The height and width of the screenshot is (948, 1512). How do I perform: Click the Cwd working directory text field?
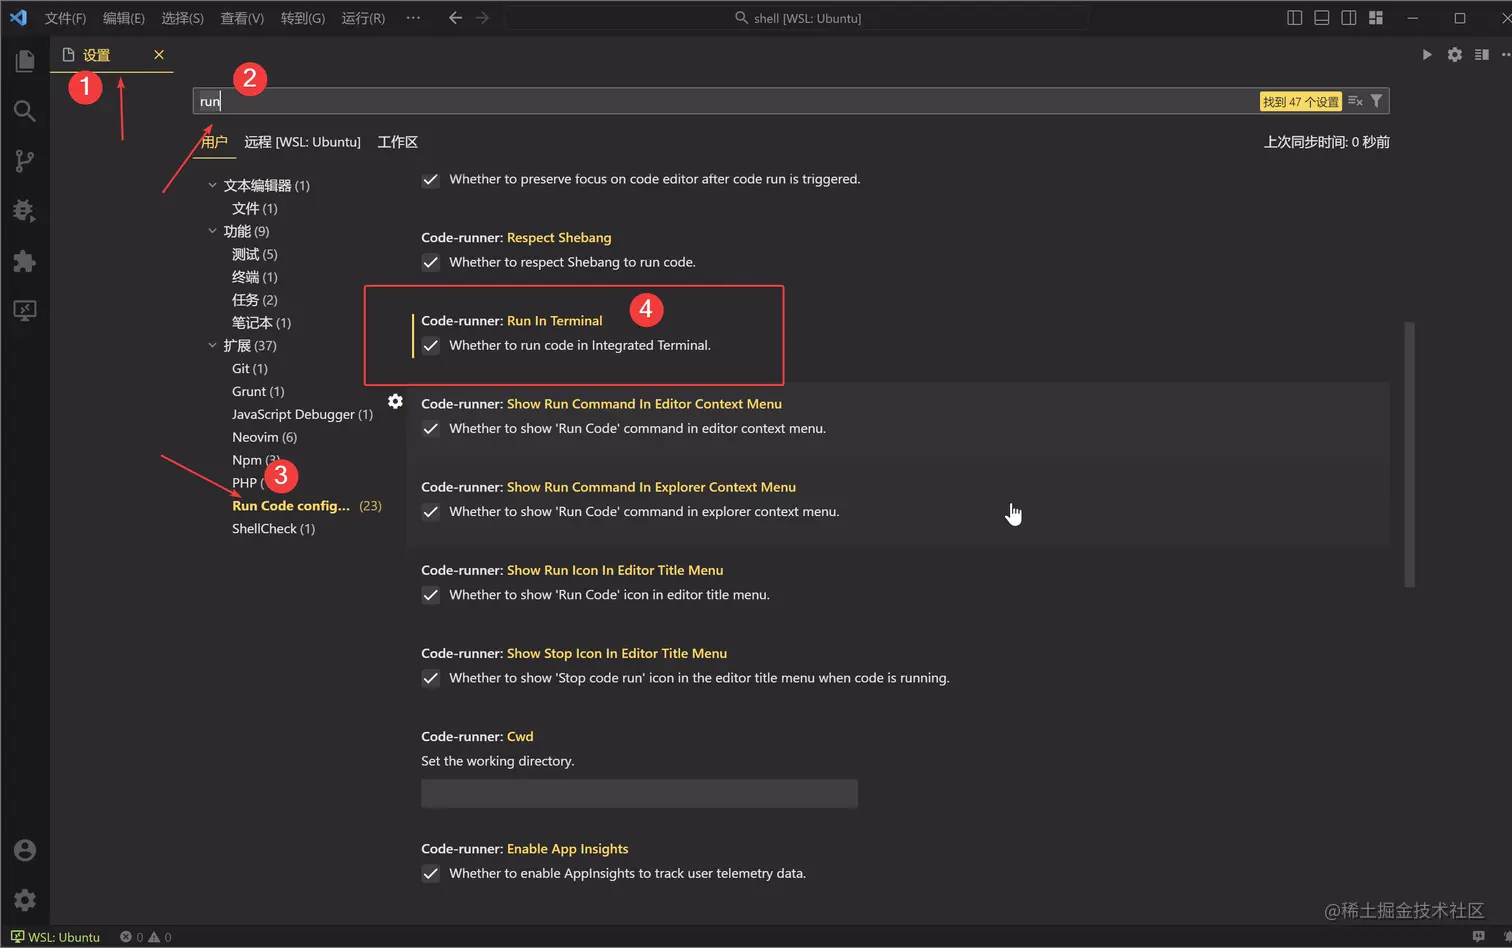coord(639,794)
